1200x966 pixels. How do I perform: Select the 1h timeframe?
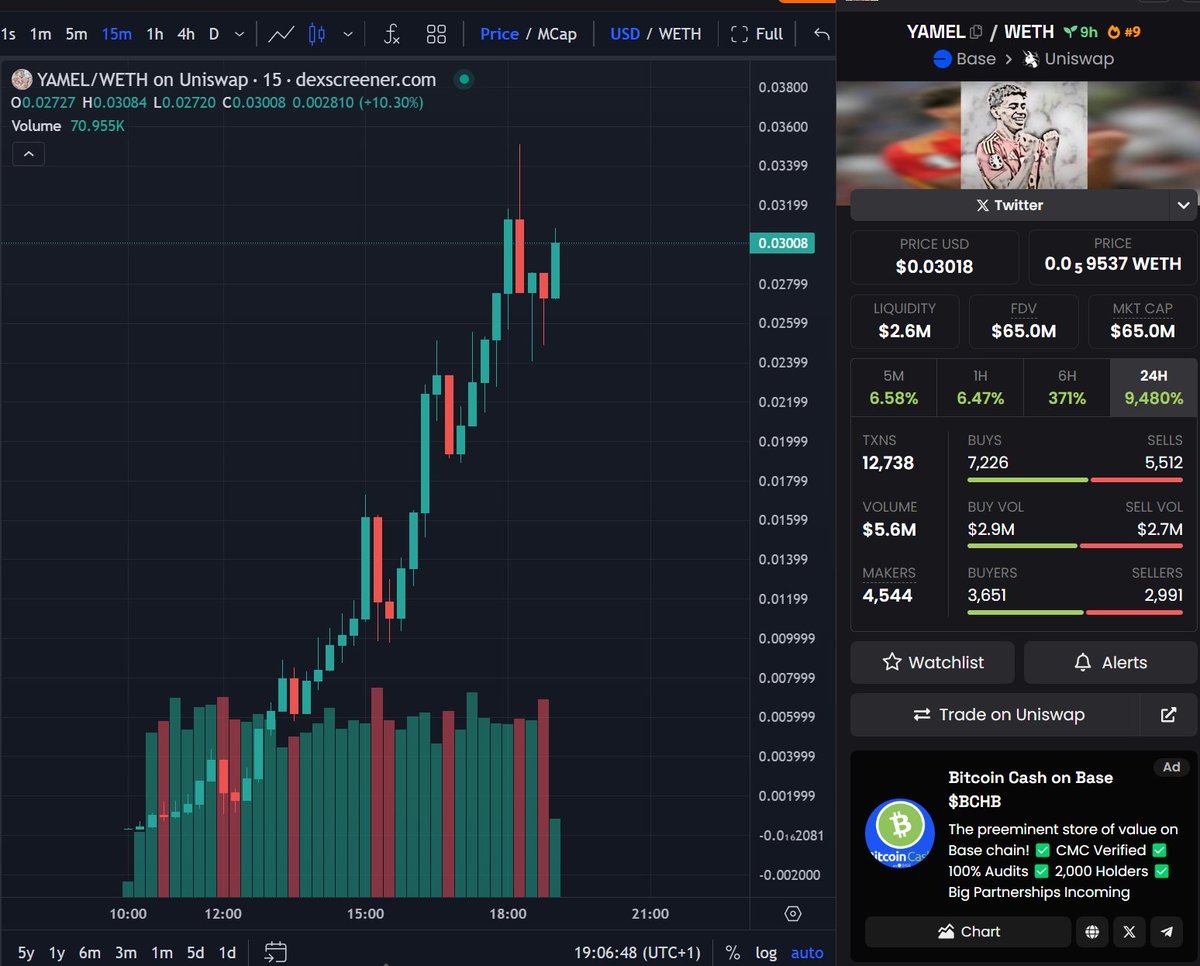coord(155,34)
